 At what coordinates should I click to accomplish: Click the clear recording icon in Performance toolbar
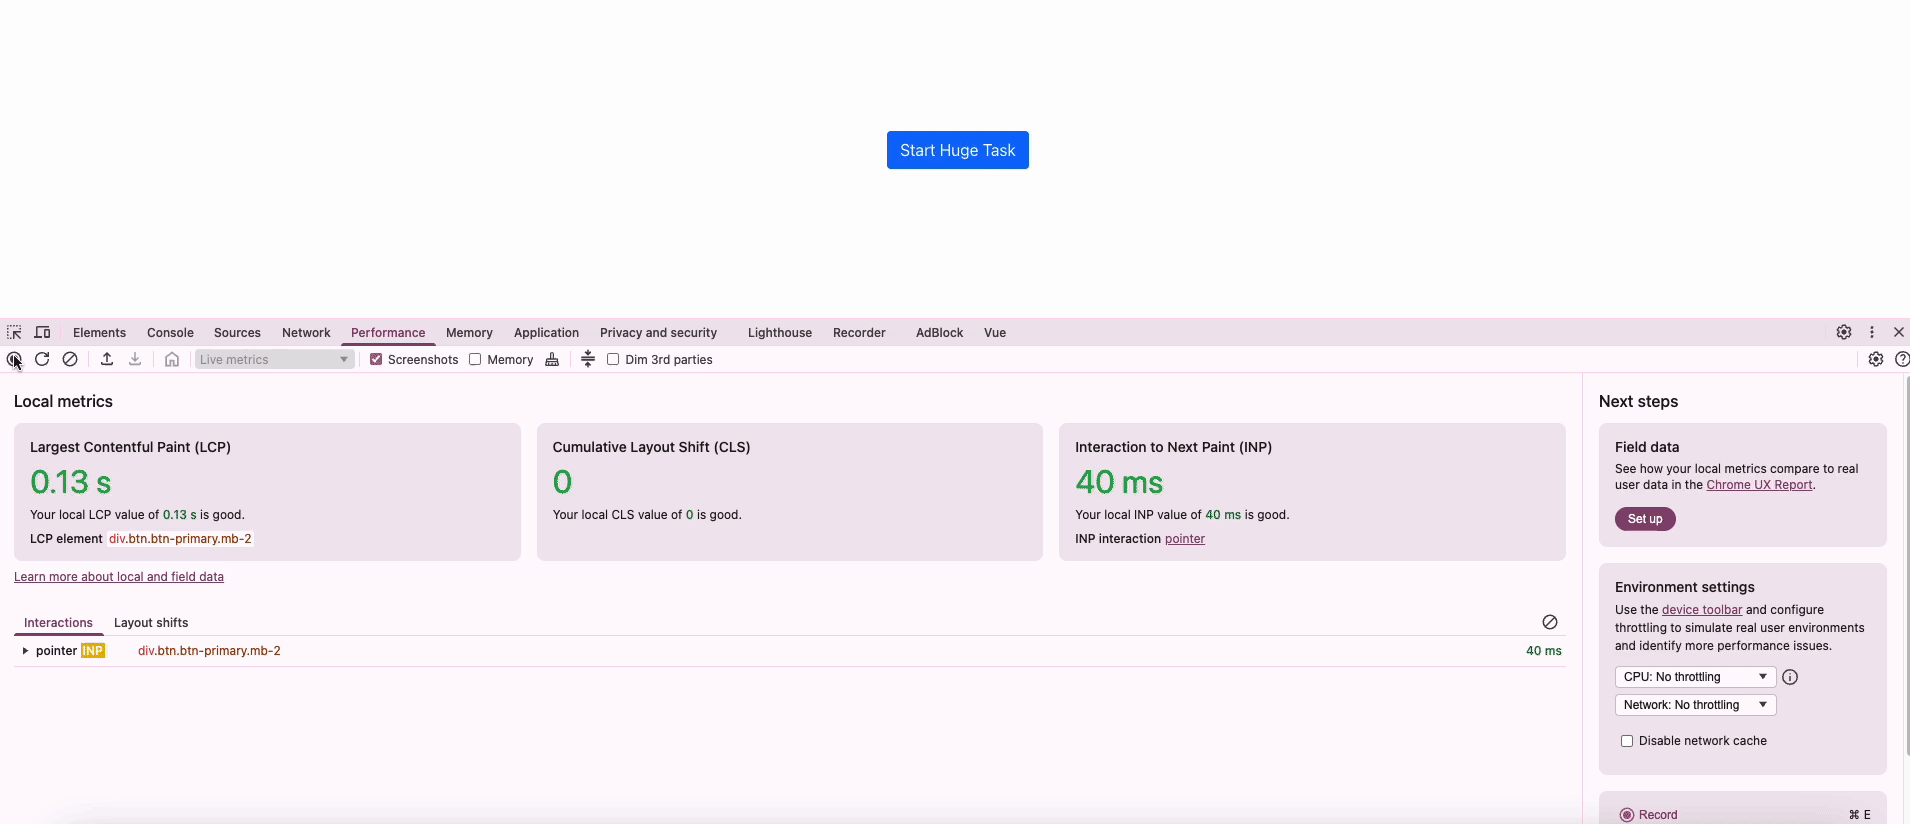point(70,359)
